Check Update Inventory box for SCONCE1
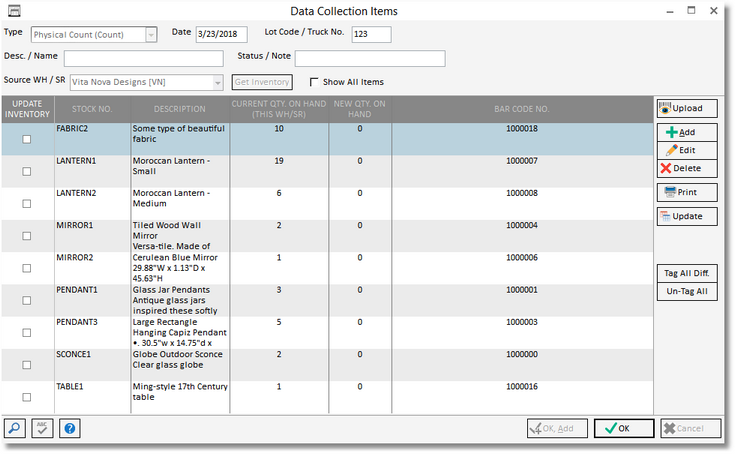735x454 pixels. (x=27, y=365)
